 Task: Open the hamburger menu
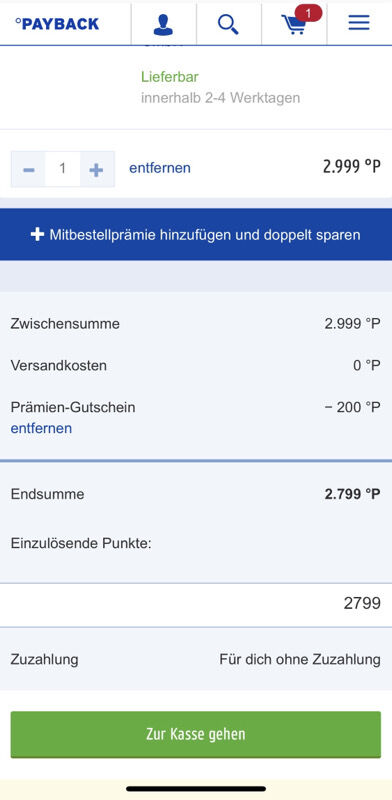359,22
